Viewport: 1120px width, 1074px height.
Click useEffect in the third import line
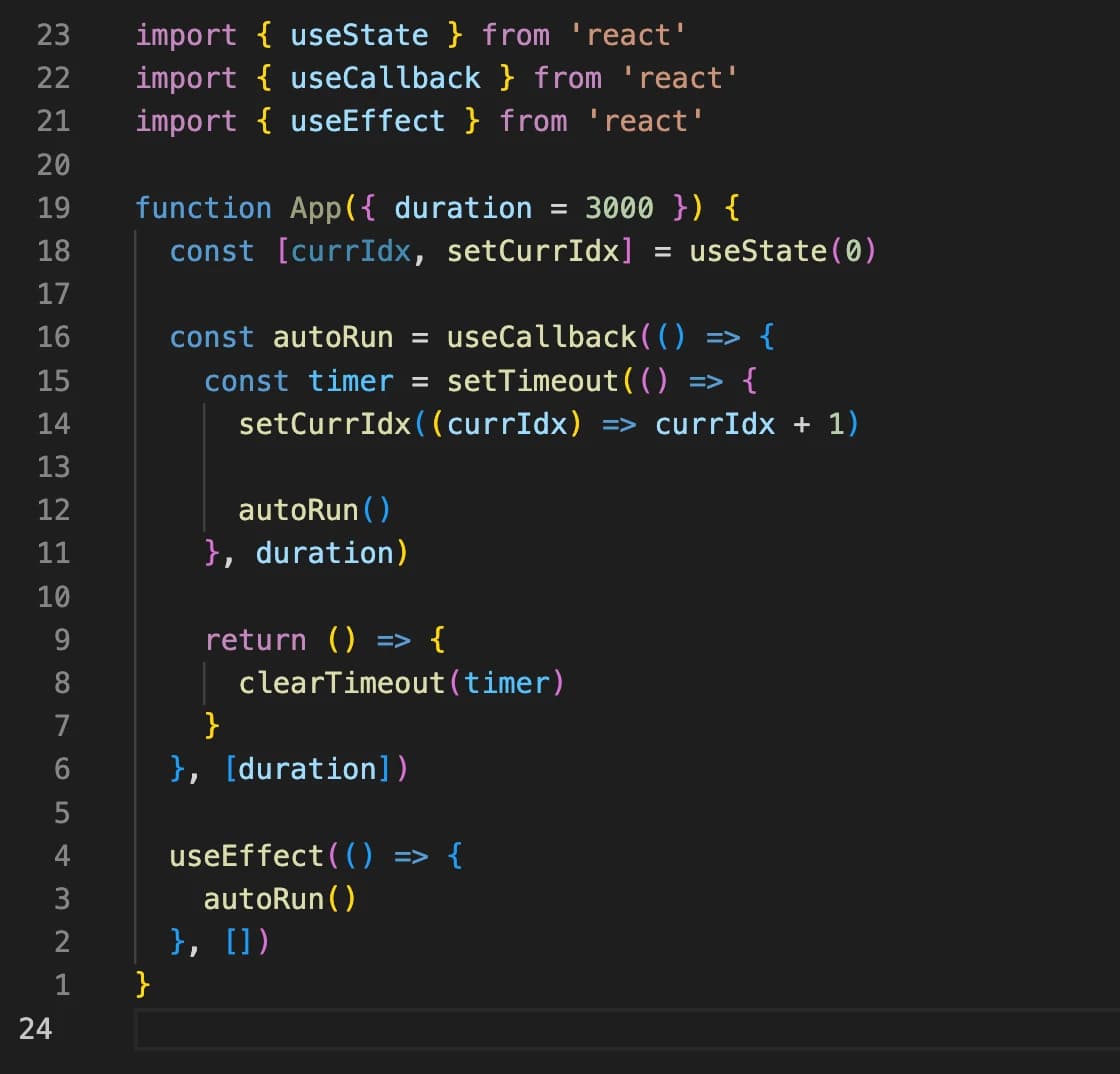367,121
